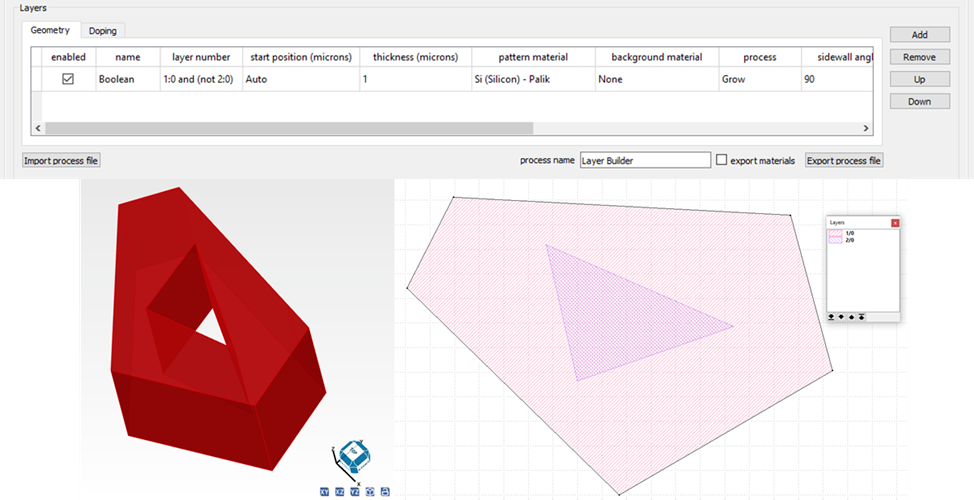The image size is (974, 500).
Task: Select the Geometry tab
Action: pyautogui.click(x=50, y=31)
